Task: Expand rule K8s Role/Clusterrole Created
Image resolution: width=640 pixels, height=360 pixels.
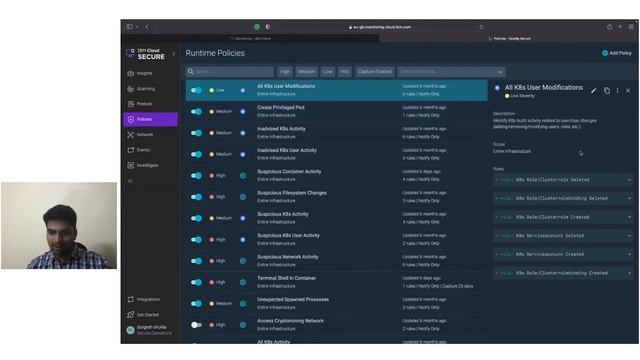Action: point(563,217)
